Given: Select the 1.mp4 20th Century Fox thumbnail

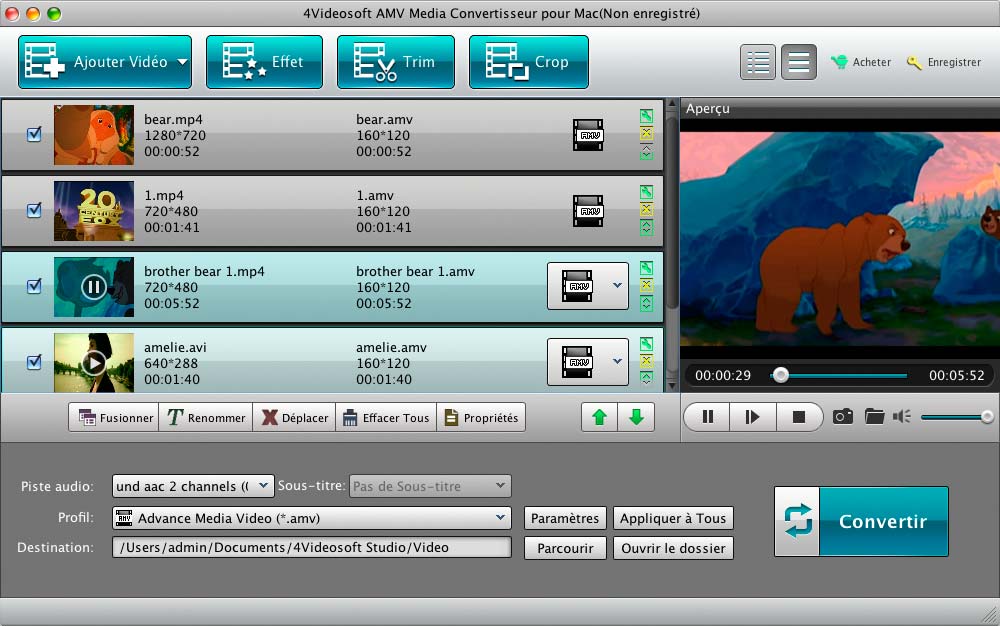Looking at the screenshot, I should pos(94,211).
